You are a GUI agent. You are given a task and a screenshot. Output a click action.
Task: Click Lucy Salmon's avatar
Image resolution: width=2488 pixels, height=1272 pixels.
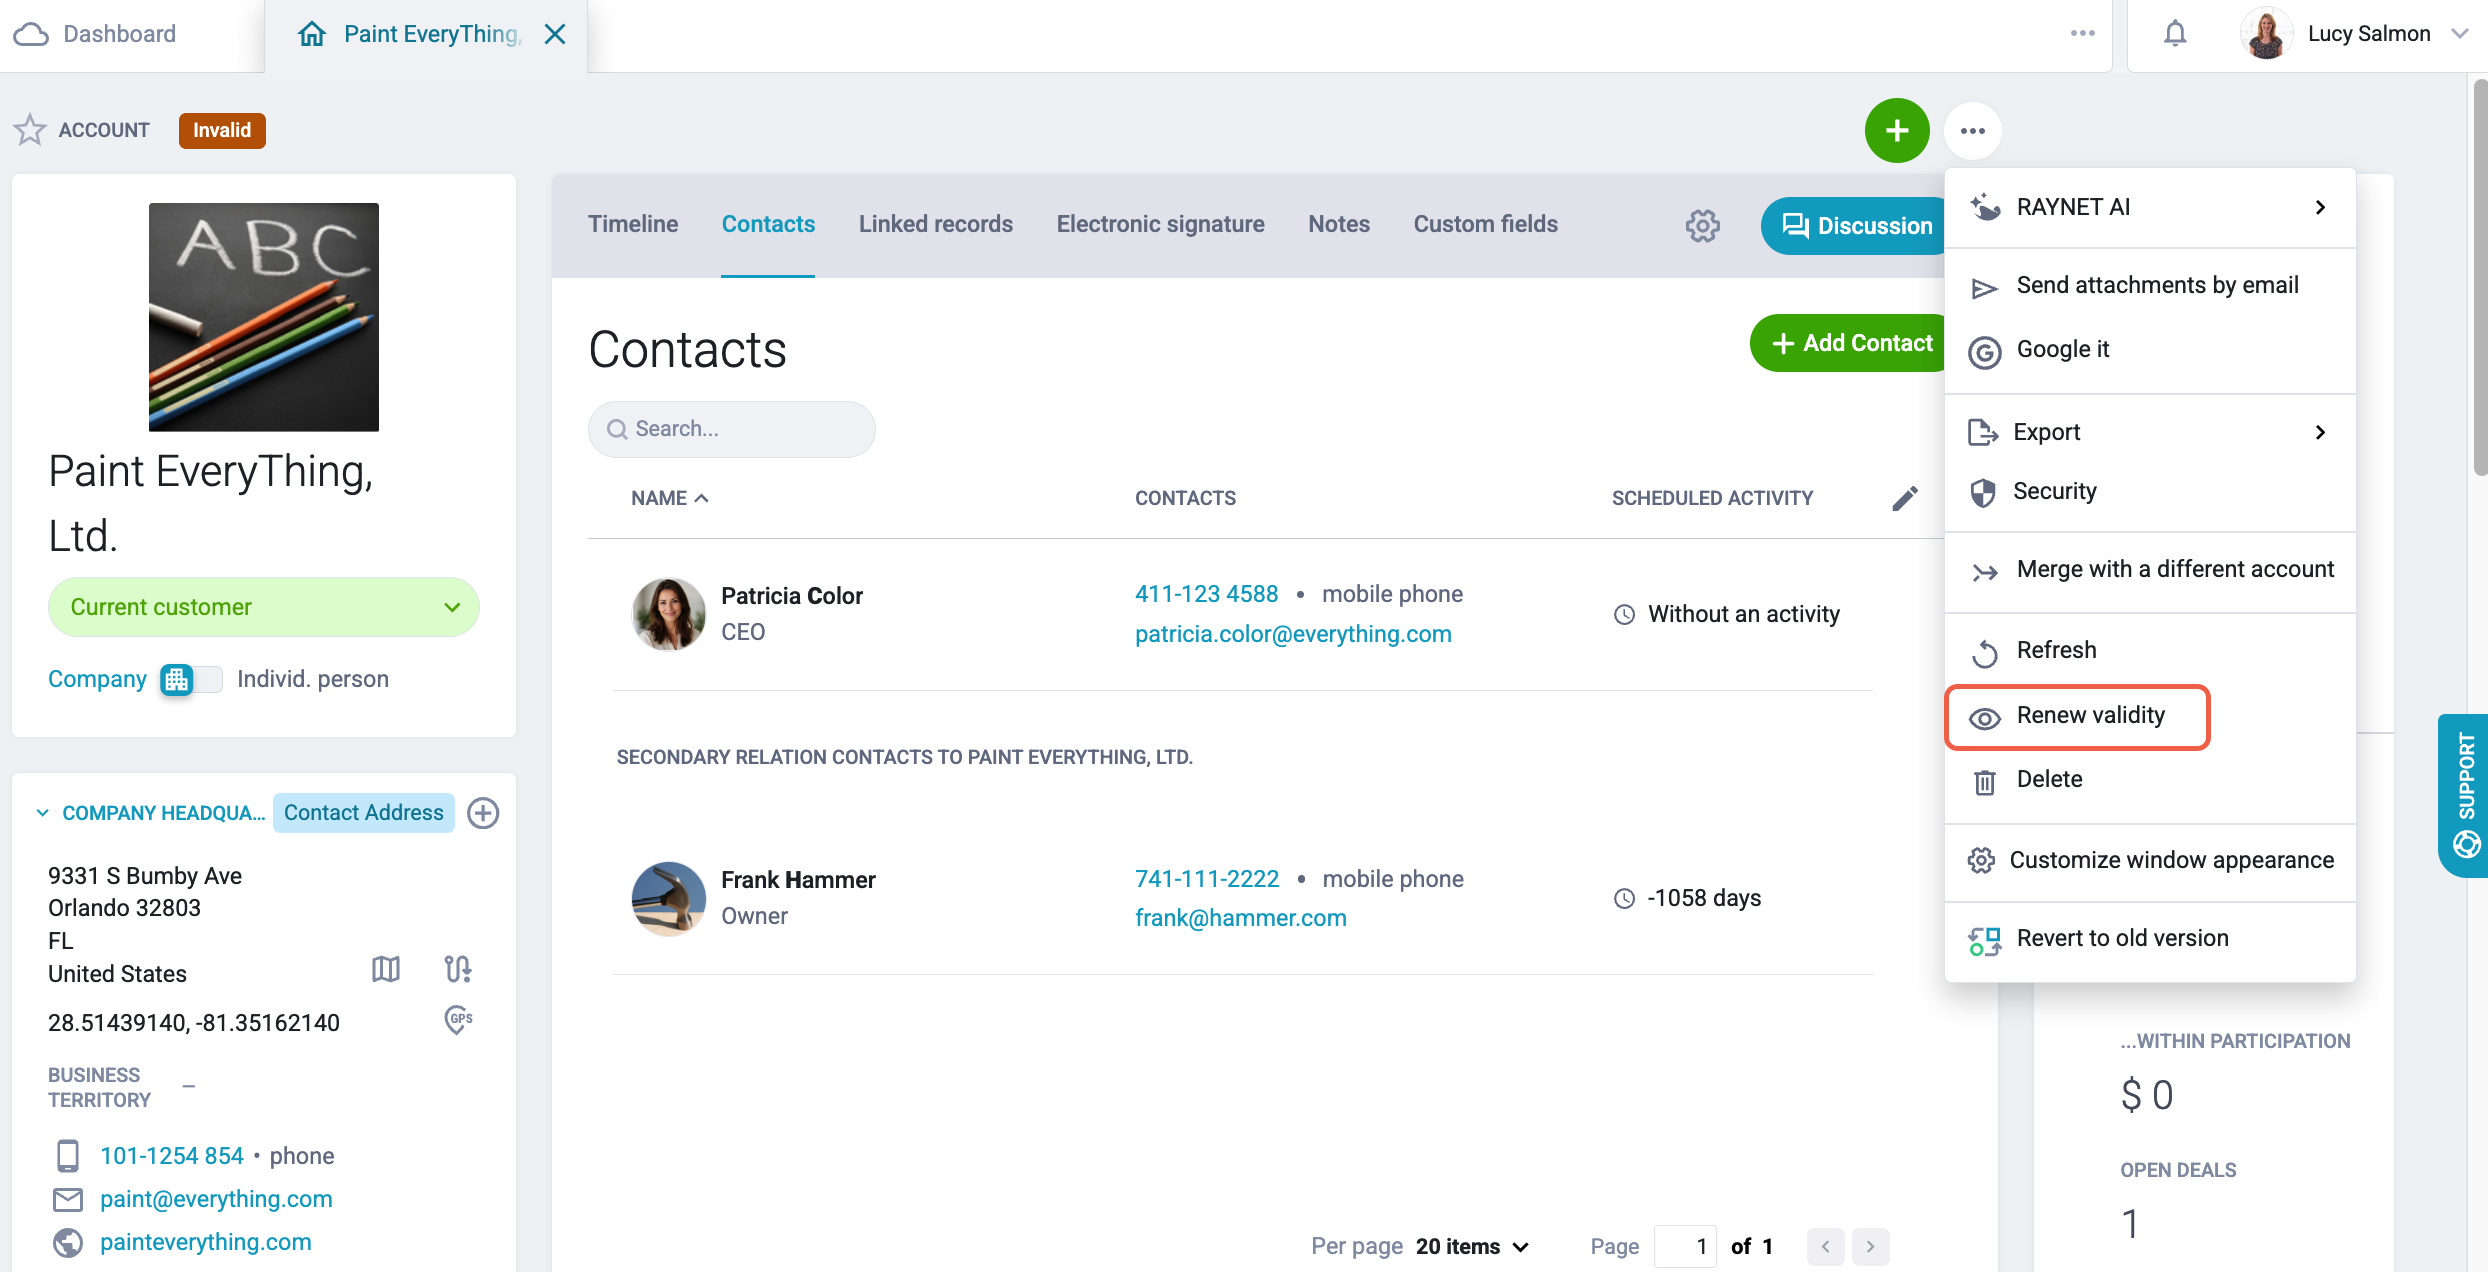2266,34
